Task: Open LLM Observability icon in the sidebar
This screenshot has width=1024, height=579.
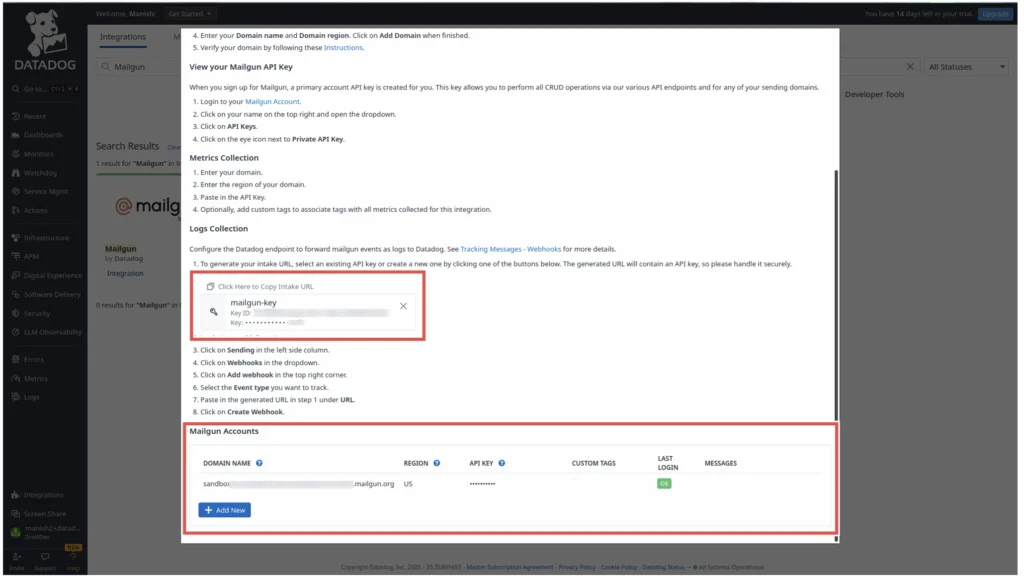Action: 16,332
